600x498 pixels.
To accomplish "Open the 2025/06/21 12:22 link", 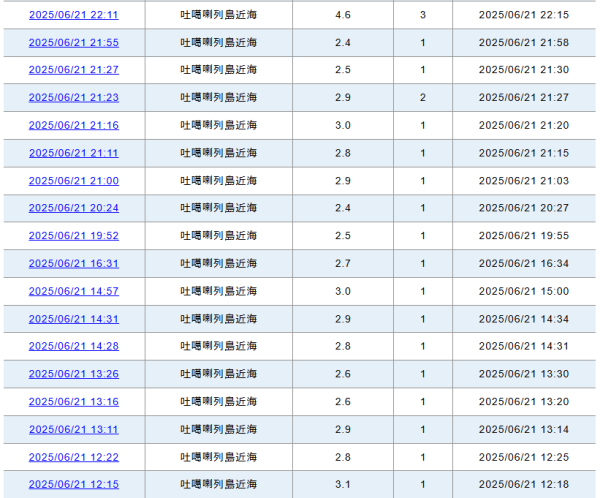I will tap(73, 457).
